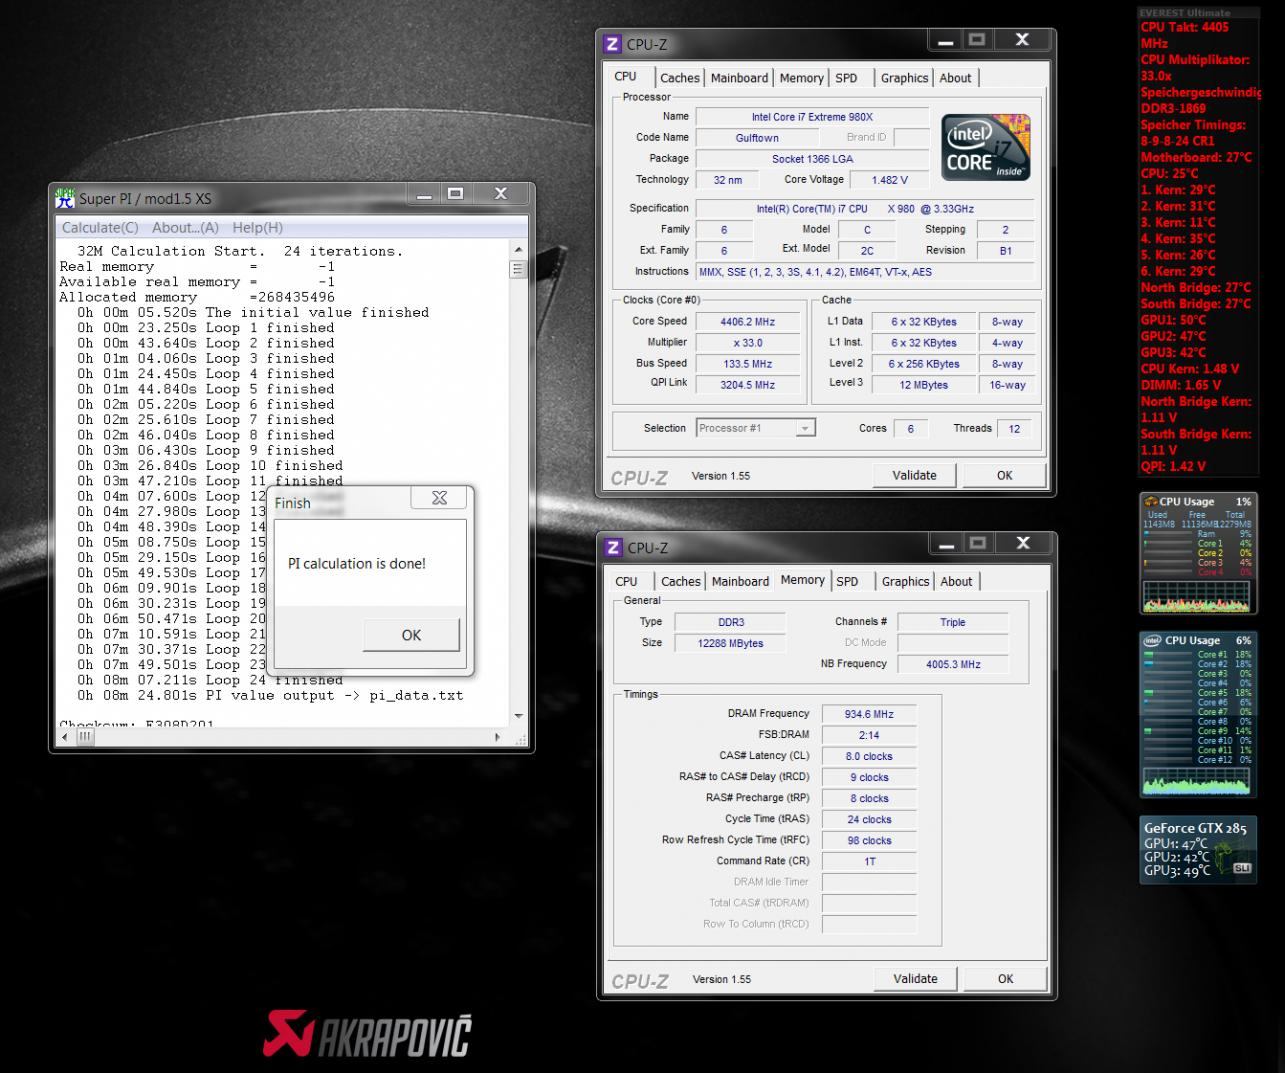Viewport: 1285px width, 1073px height.
Task: Click the CPU-Z icon in lower Memory window title
Action: pos(614,548)
